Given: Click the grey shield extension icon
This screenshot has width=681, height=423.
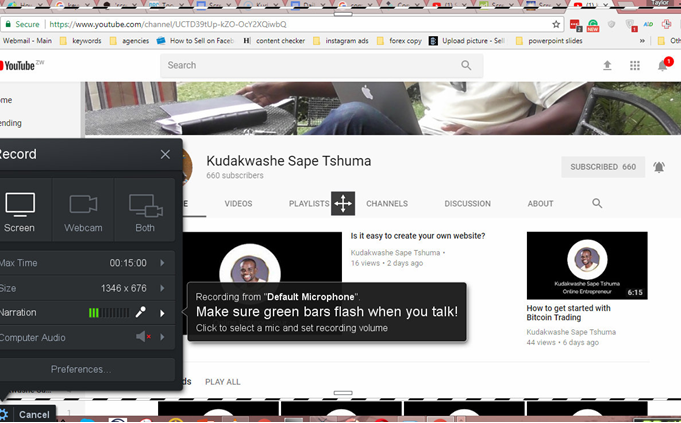Looking at the screenshot, I should pyautogui.click(x=612, y=24).
